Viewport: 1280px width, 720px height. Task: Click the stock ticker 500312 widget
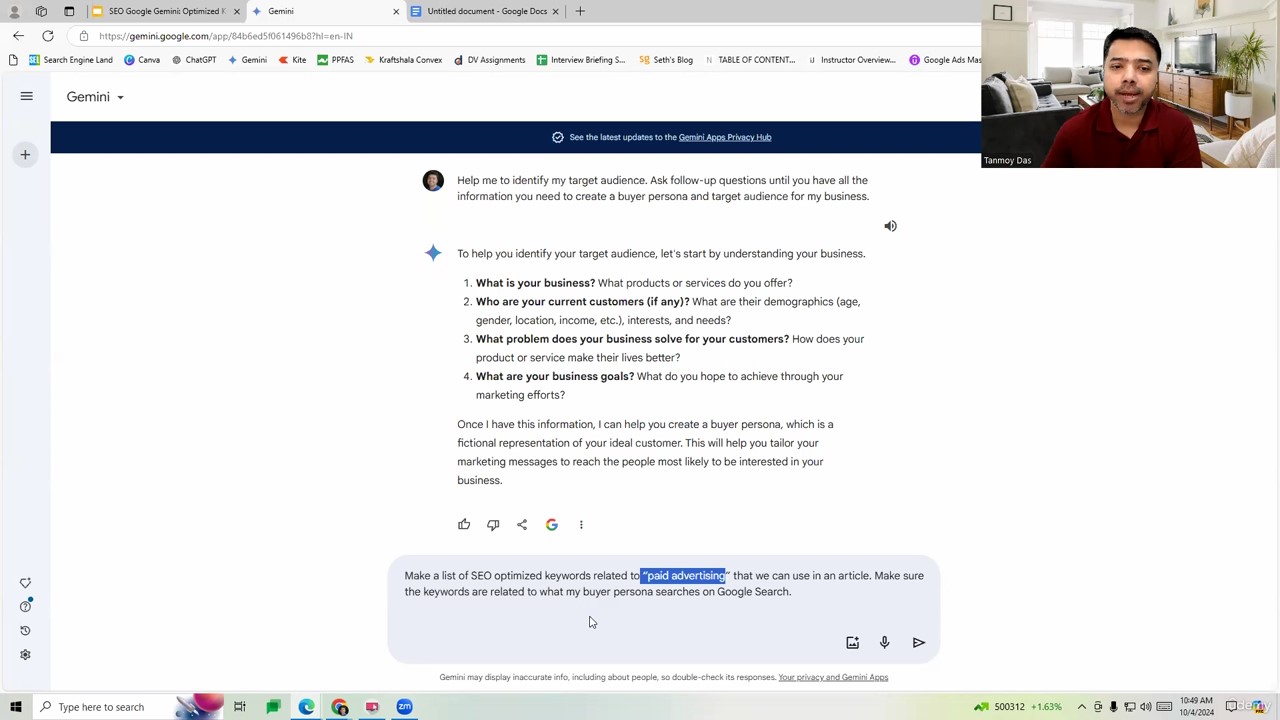click(1018, 707)
